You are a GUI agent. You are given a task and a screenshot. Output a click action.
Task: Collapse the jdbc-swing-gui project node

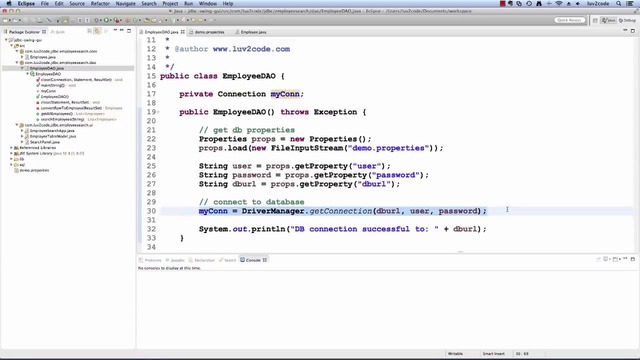(x=6, y=40)
